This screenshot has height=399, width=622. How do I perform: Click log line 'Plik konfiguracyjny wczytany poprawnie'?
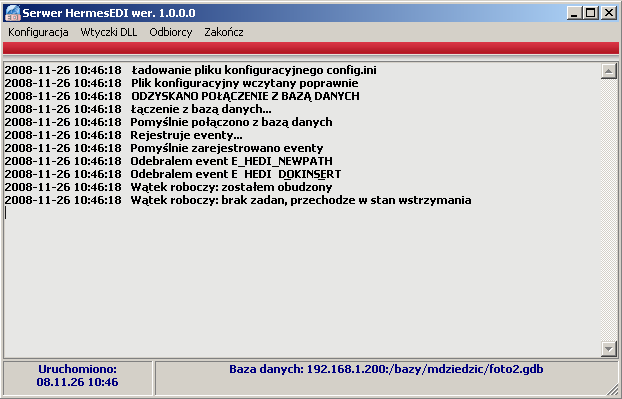pos(181,83)
